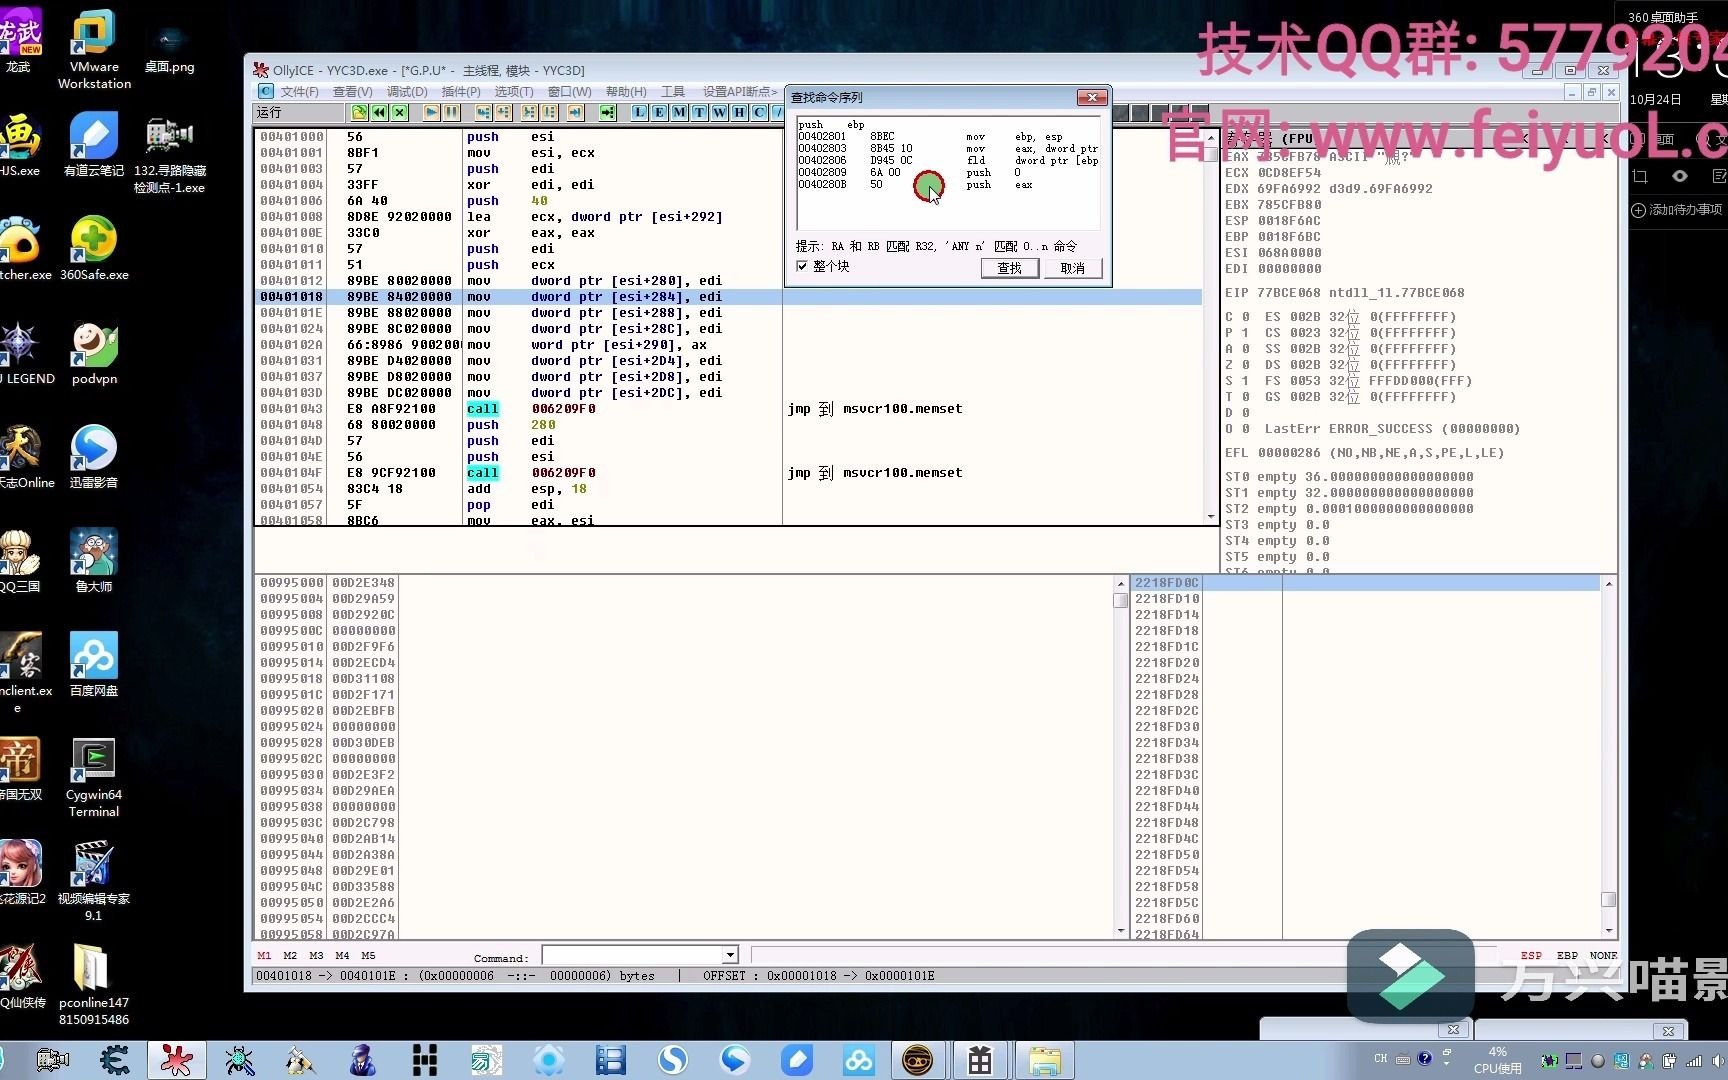Open 查看(V) menu

tap(352, 91)
